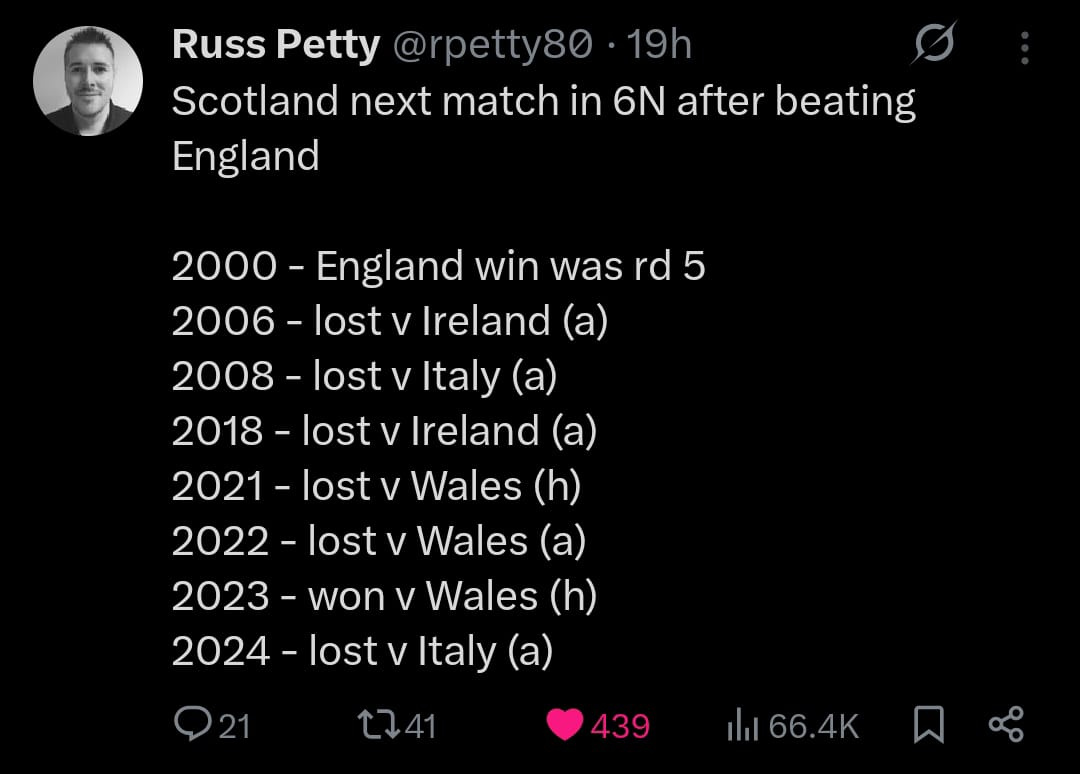Unlike the post via pink heart

pyautogui.click(x=565, y=725)
